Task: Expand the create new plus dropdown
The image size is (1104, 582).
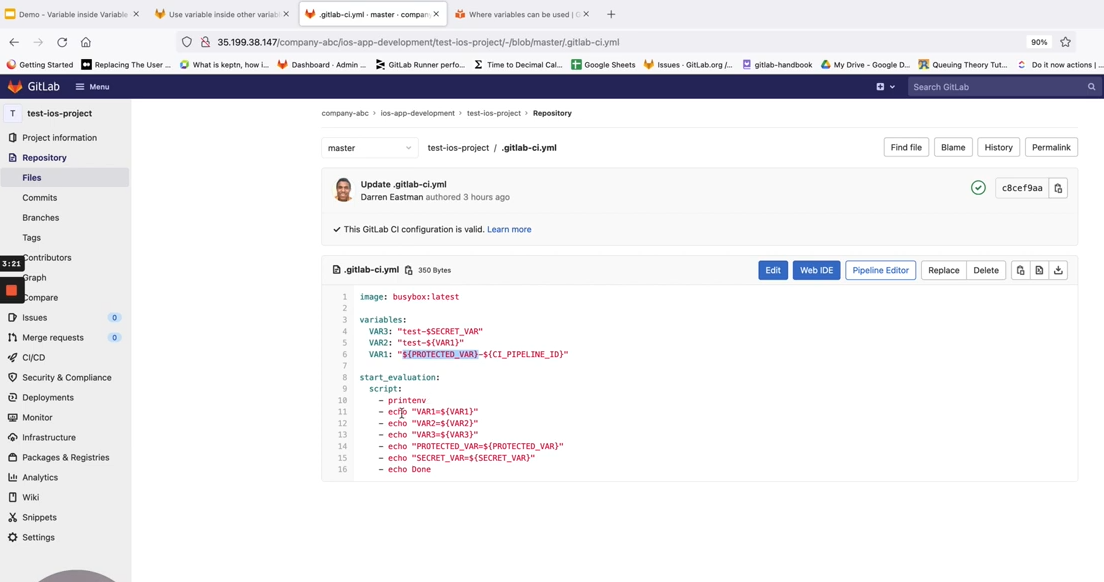Action: pyautogui.click(x=884, y=87)
